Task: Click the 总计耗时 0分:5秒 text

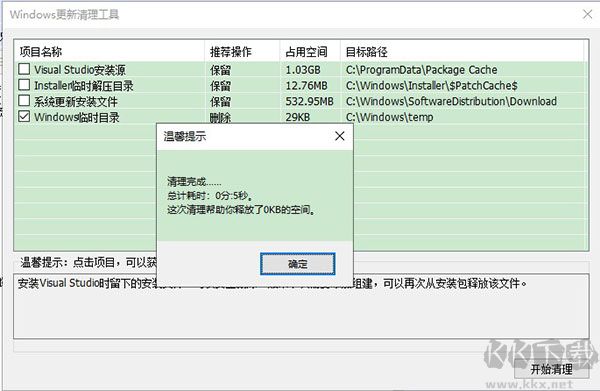Action: click(210, 196)
